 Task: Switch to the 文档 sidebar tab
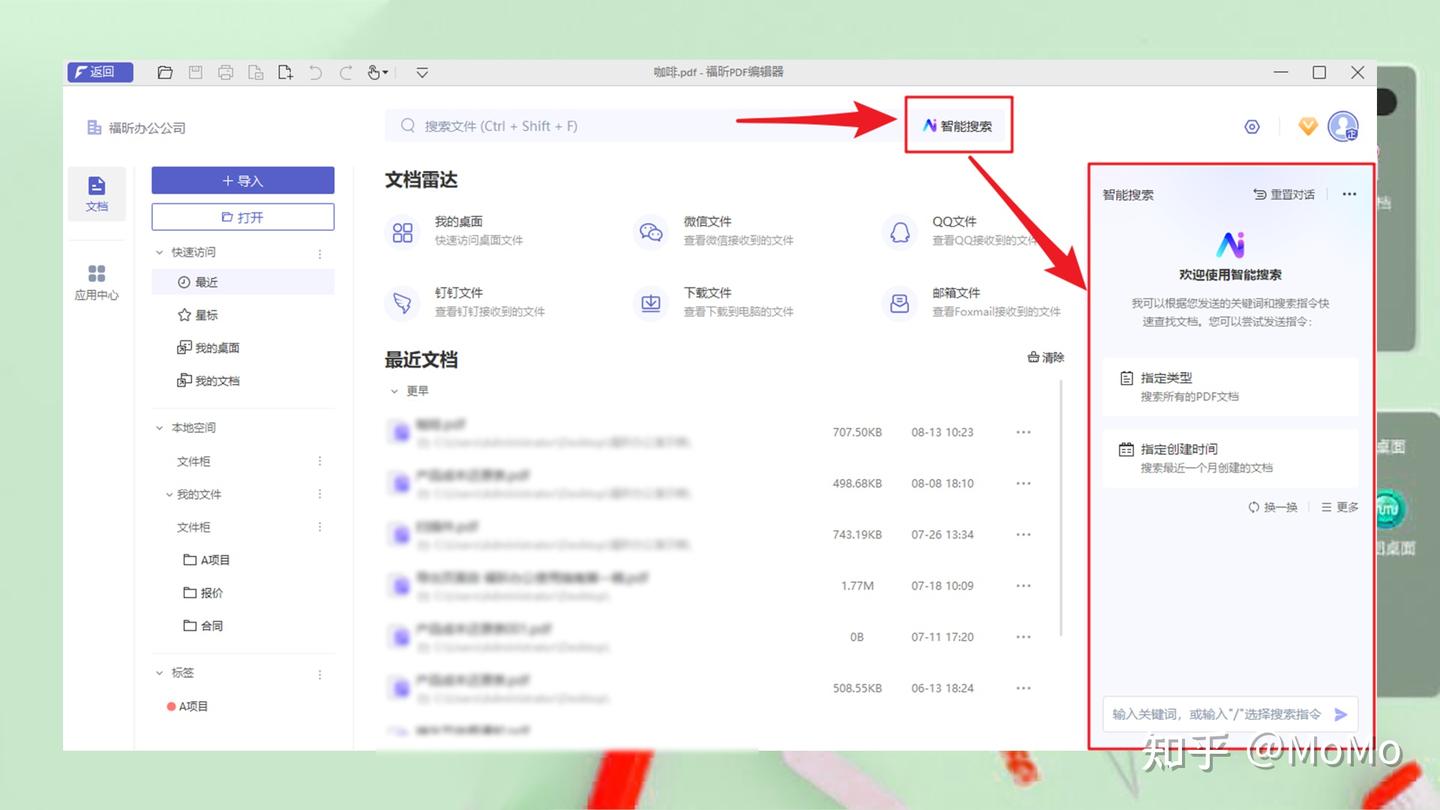point(97,194)
